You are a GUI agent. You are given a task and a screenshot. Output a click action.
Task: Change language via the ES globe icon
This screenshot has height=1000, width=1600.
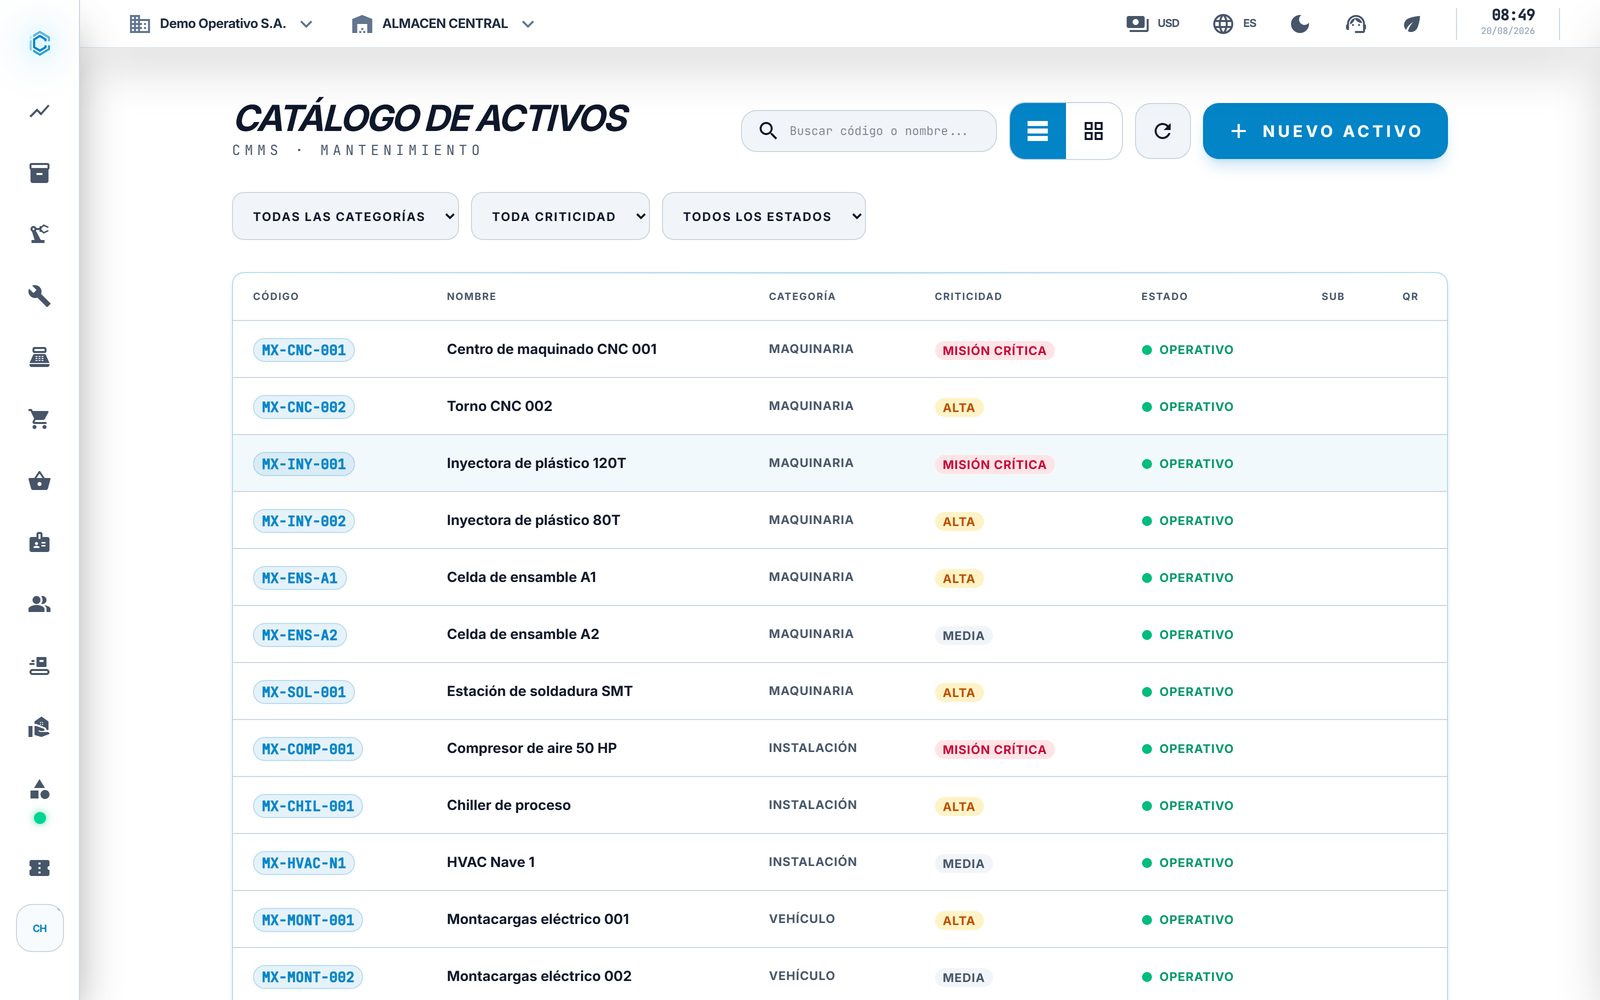point(1235,23)
